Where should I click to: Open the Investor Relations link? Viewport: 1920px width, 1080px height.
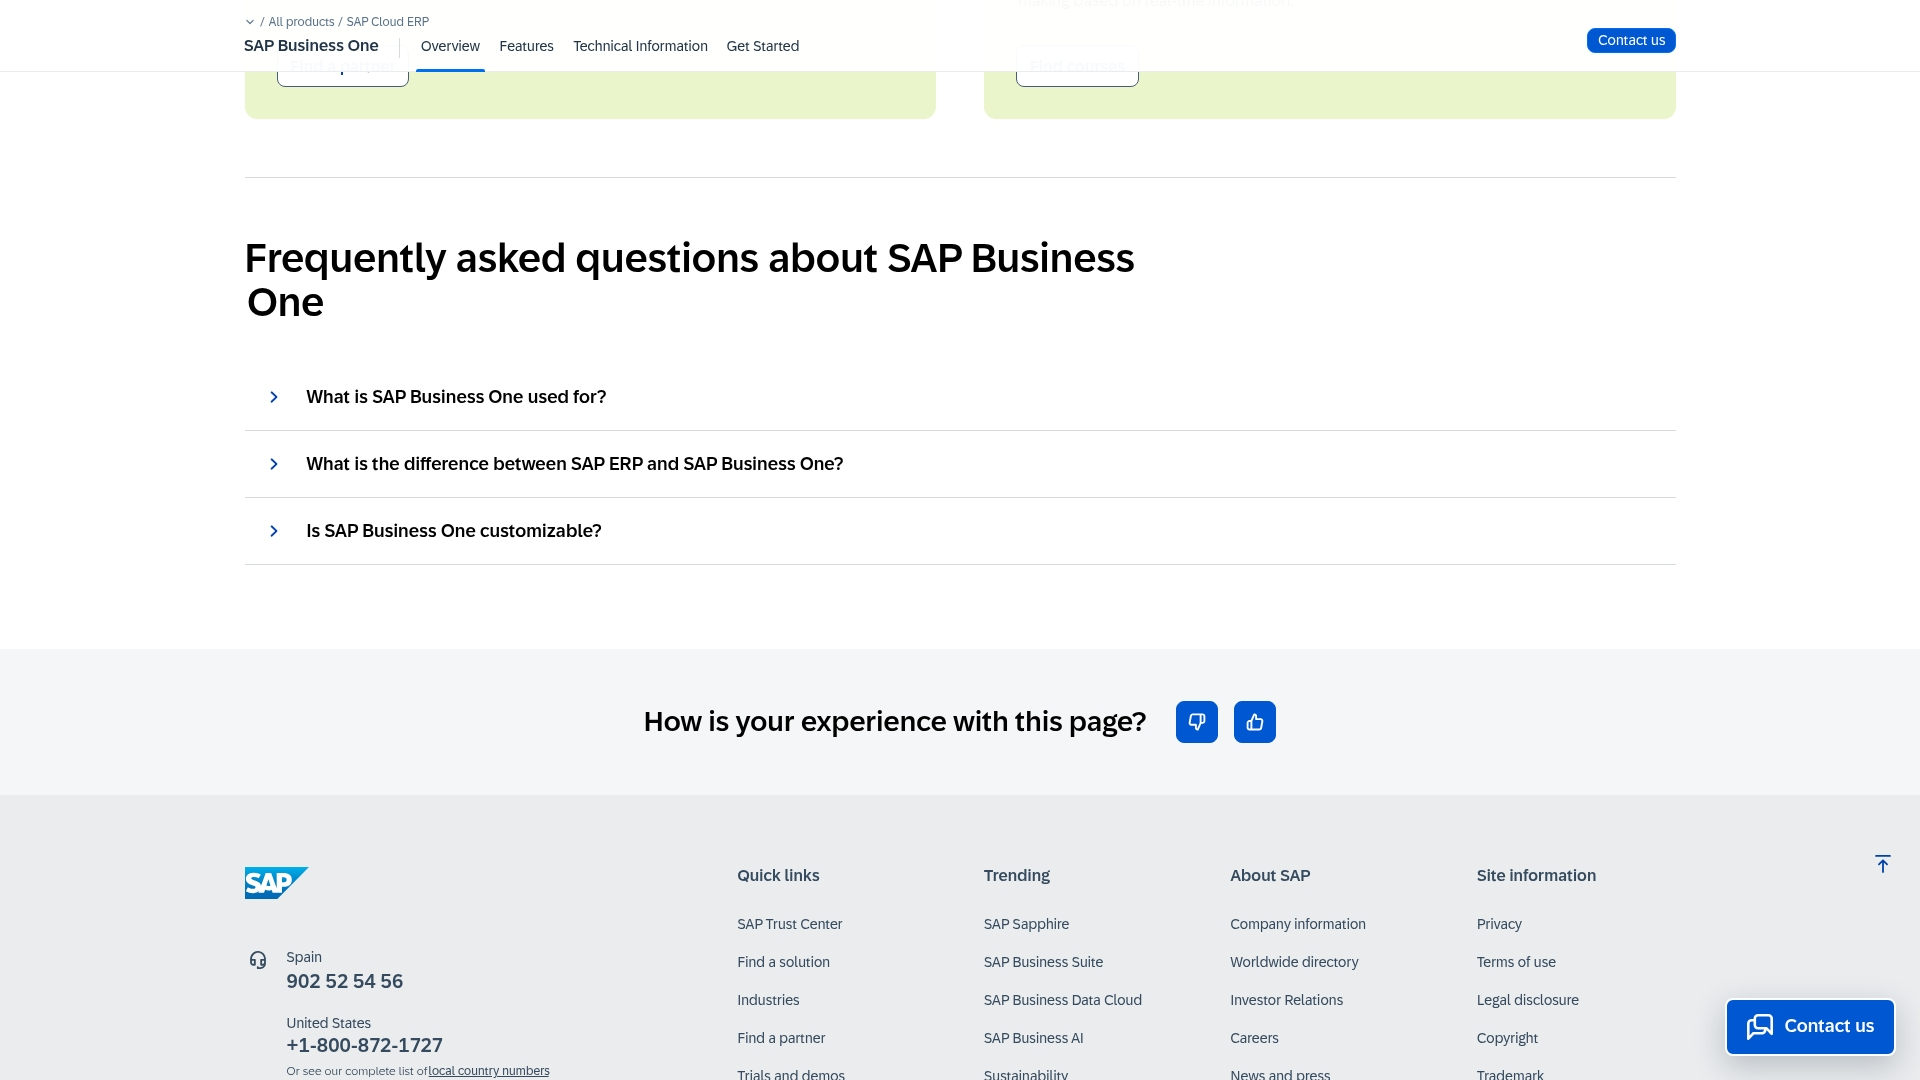point(1286,1000)
